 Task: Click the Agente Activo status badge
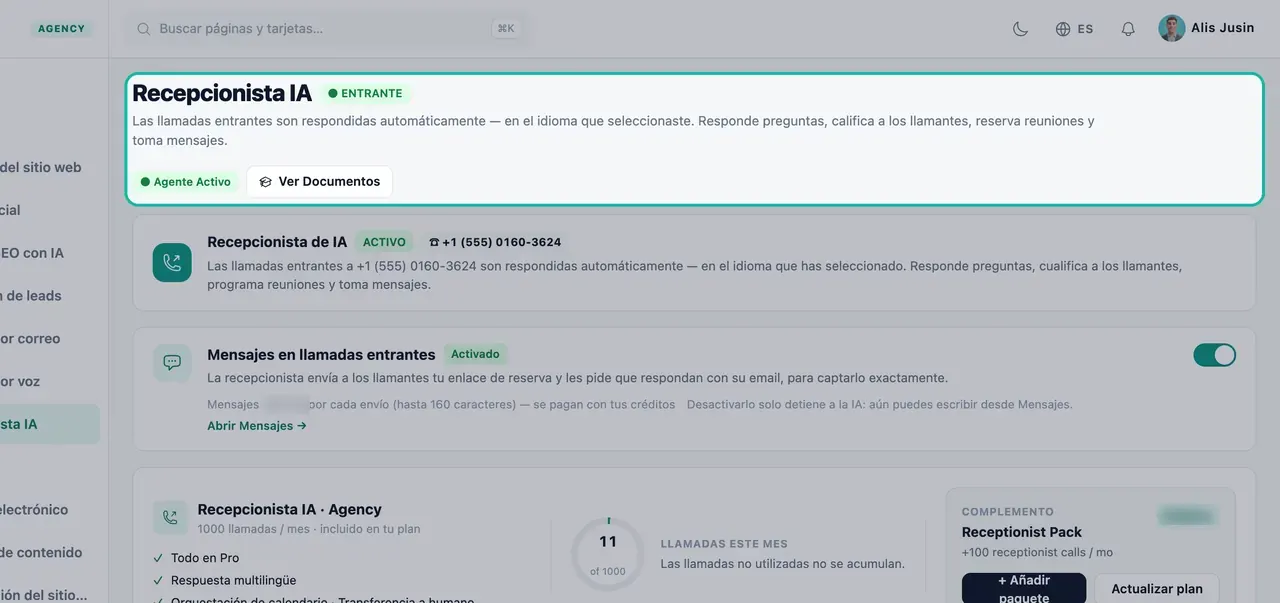(186, 182)
